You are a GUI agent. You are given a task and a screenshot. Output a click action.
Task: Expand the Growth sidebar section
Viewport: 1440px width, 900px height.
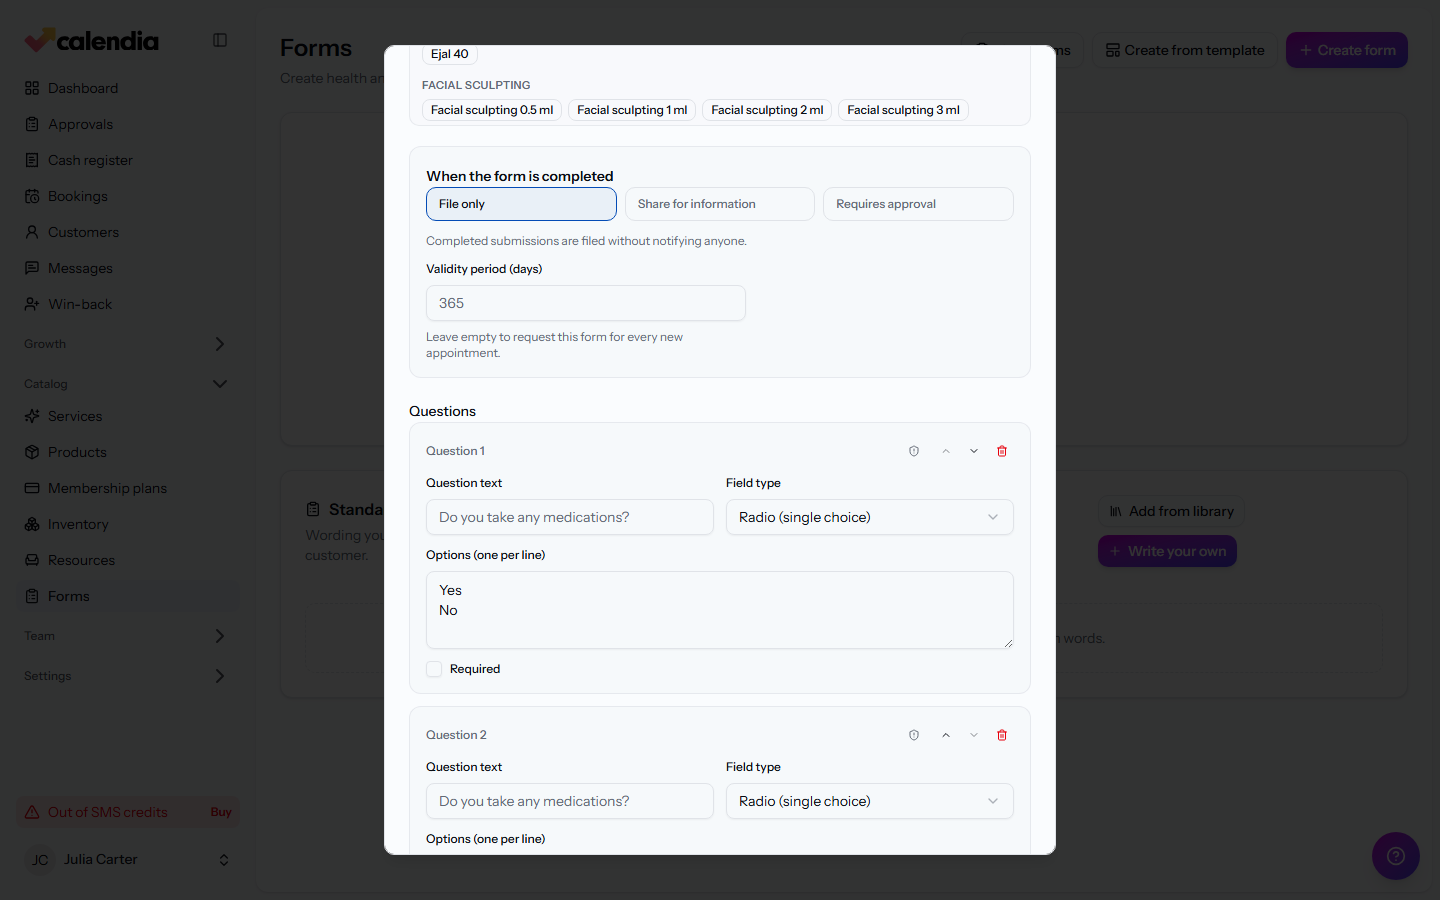pos(126,344)
